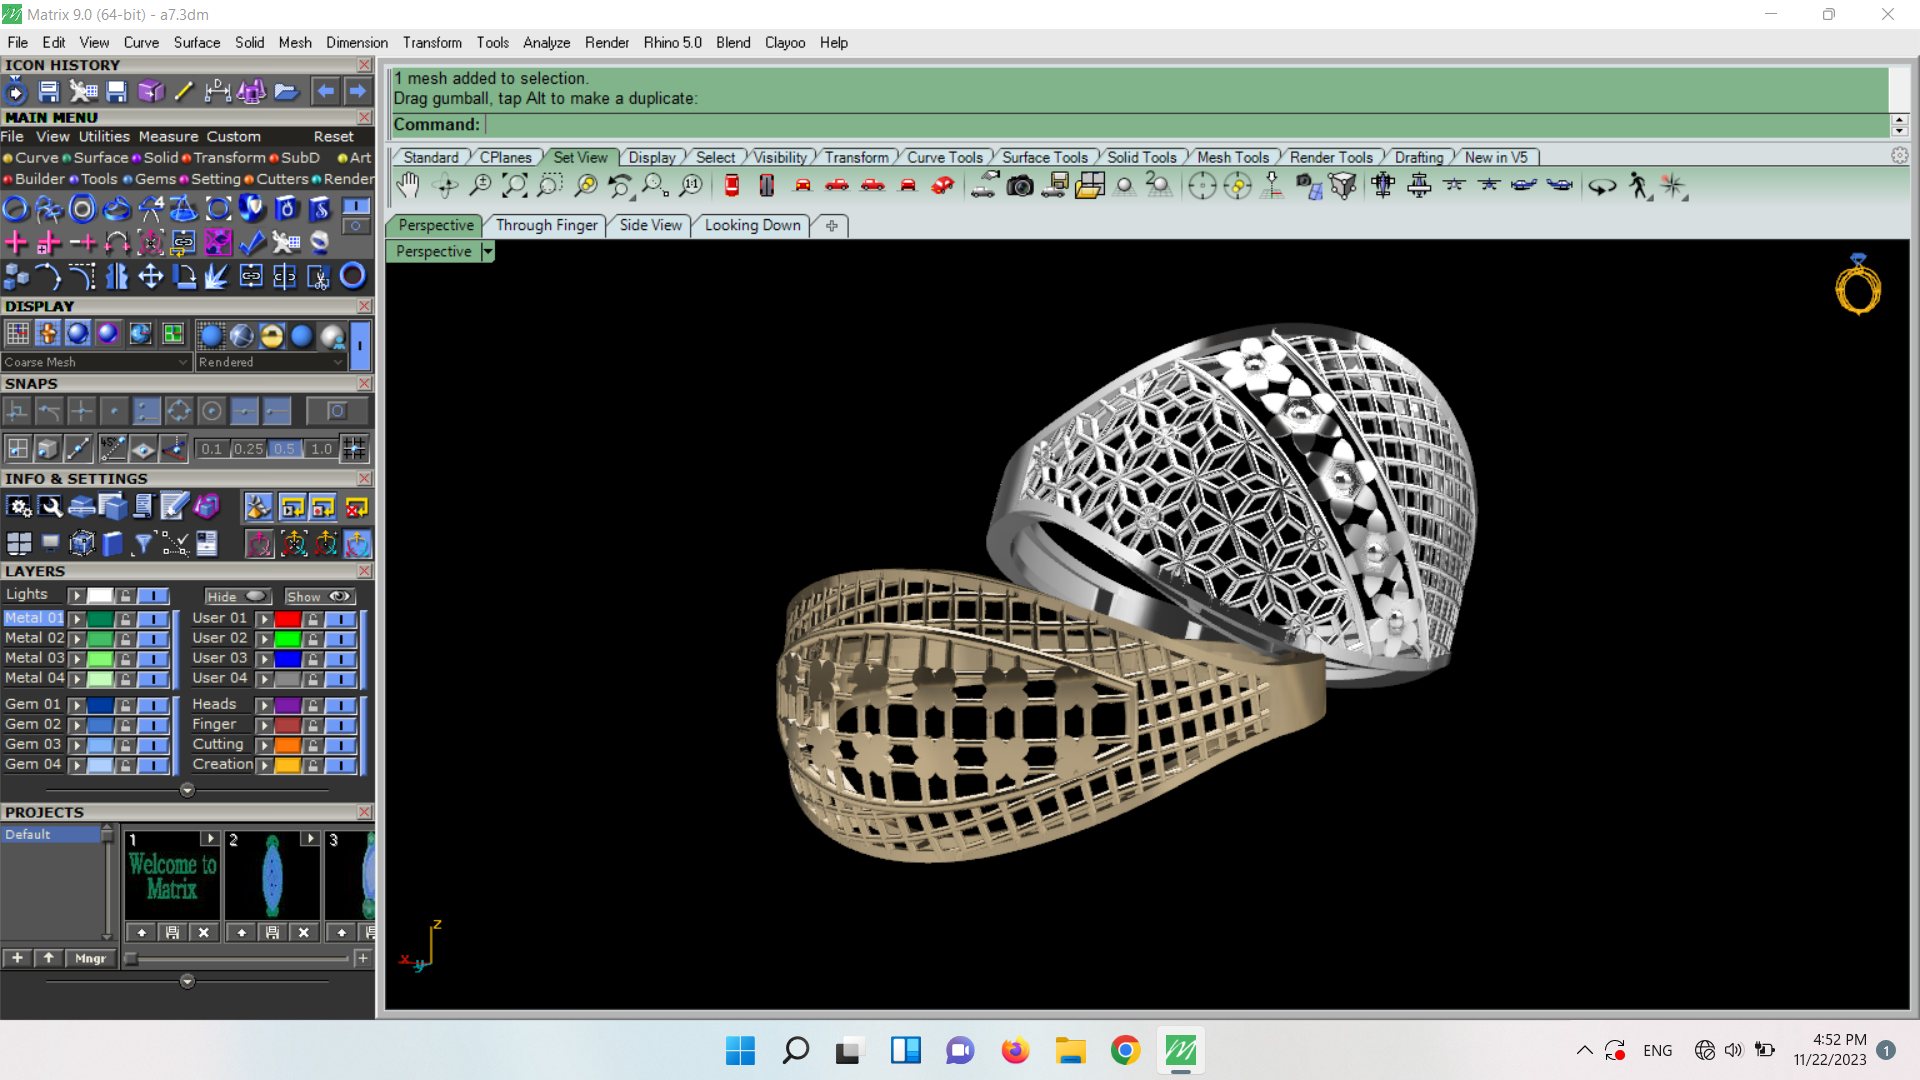
Task: Click the red car perspective view icon
Action: [x=942, y=186]
